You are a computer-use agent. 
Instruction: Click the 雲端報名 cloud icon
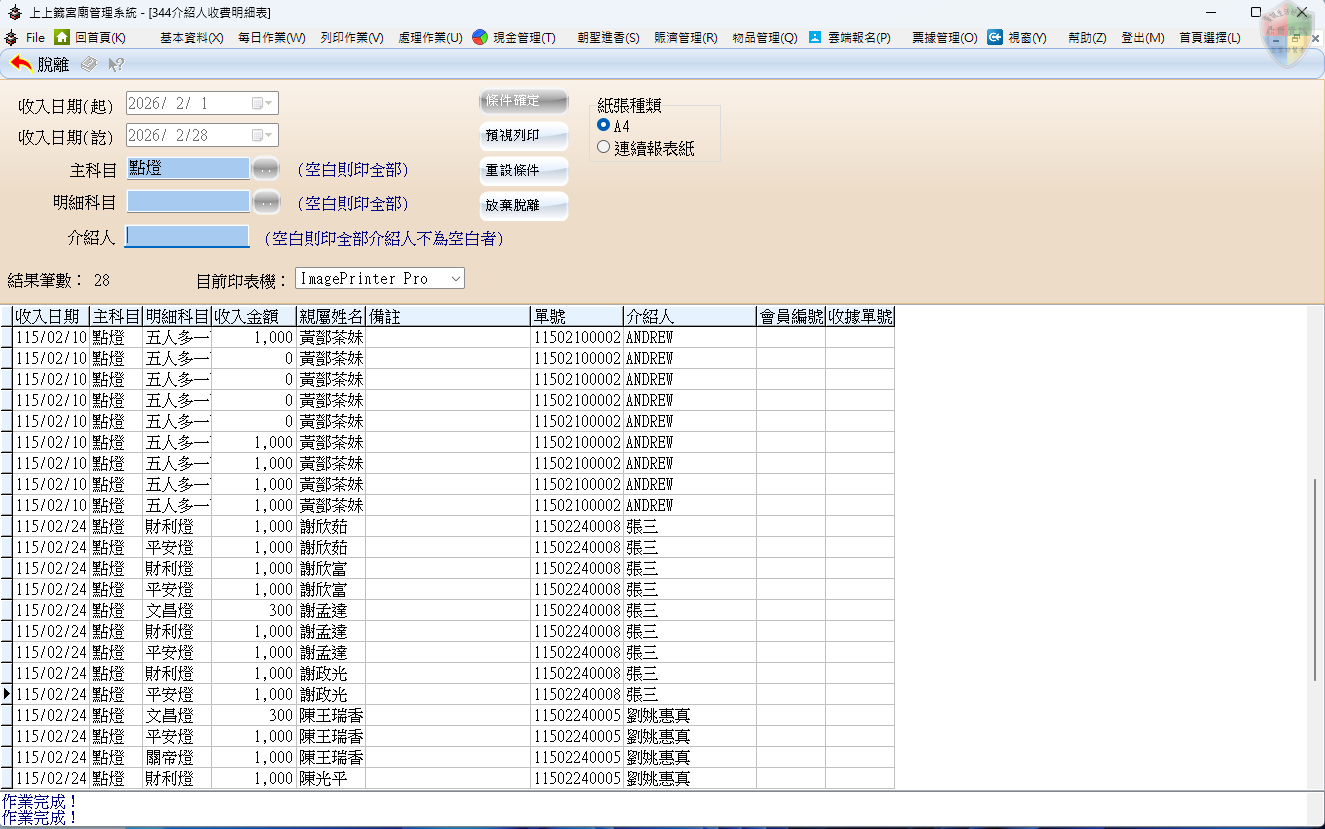815,37
